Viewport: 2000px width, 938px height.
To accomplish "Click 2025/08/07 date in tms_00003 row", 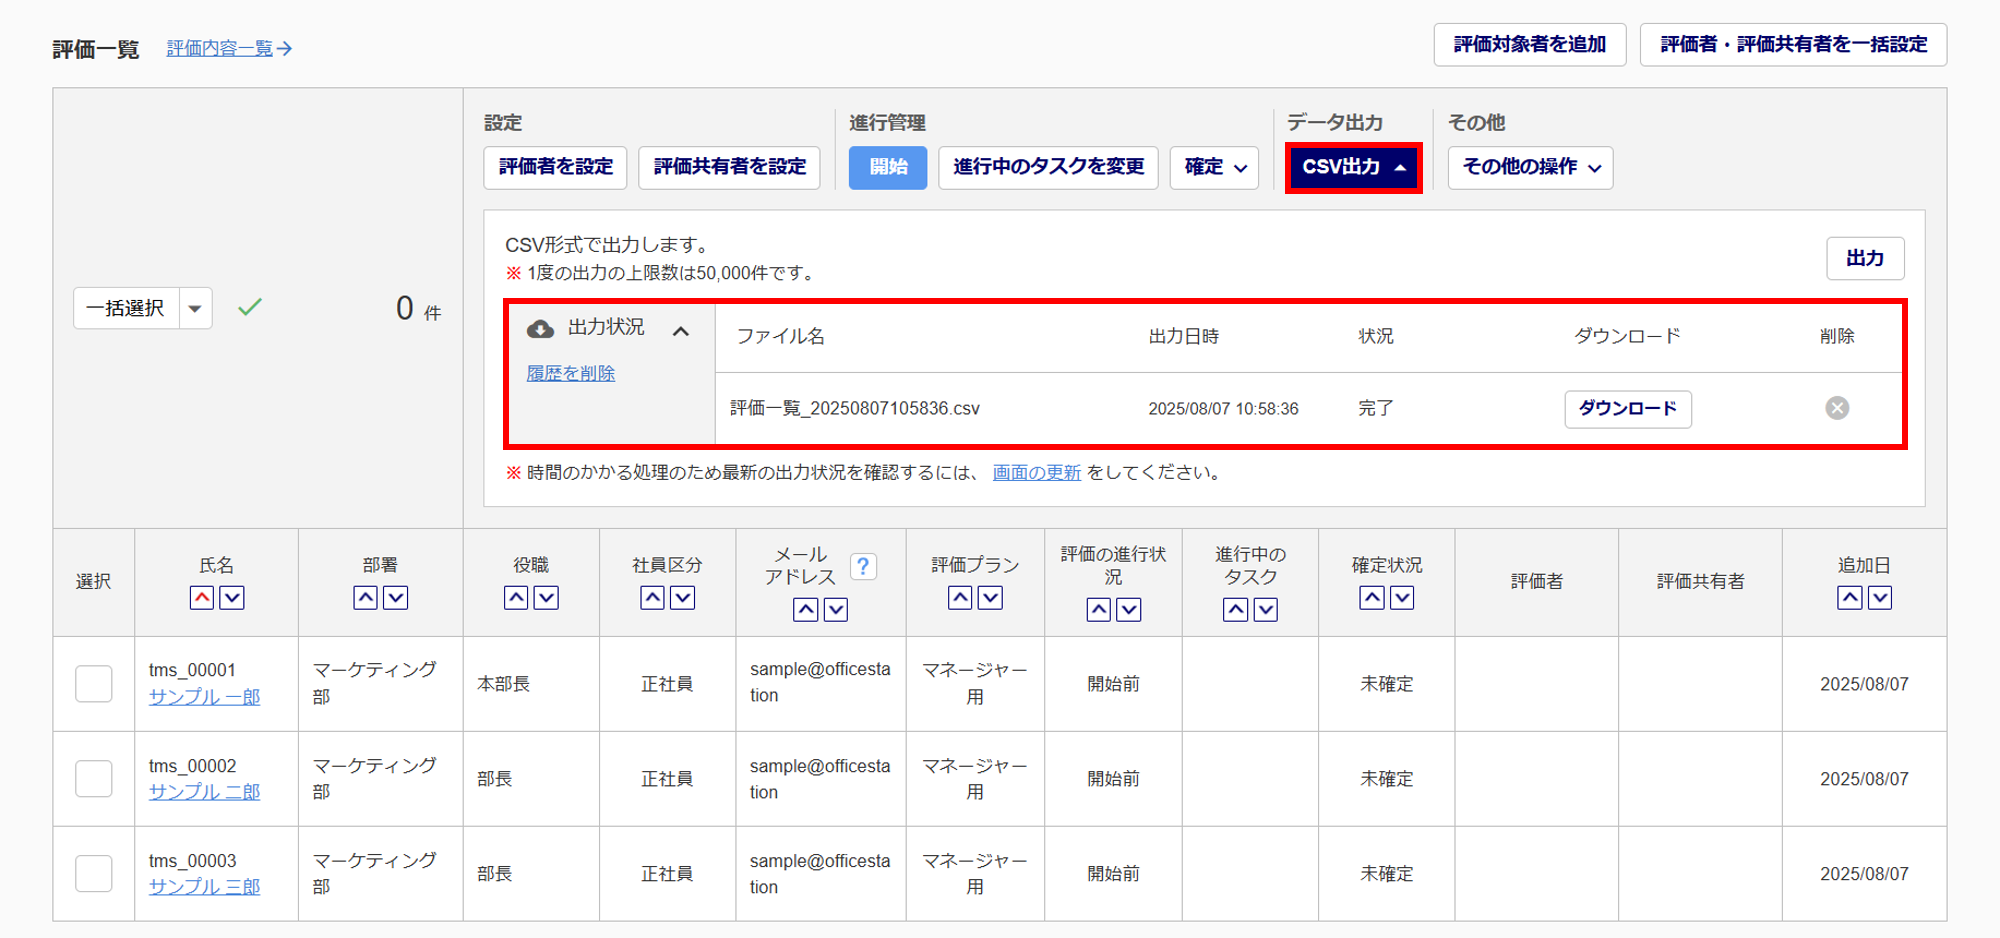I will coord(1864,874).
